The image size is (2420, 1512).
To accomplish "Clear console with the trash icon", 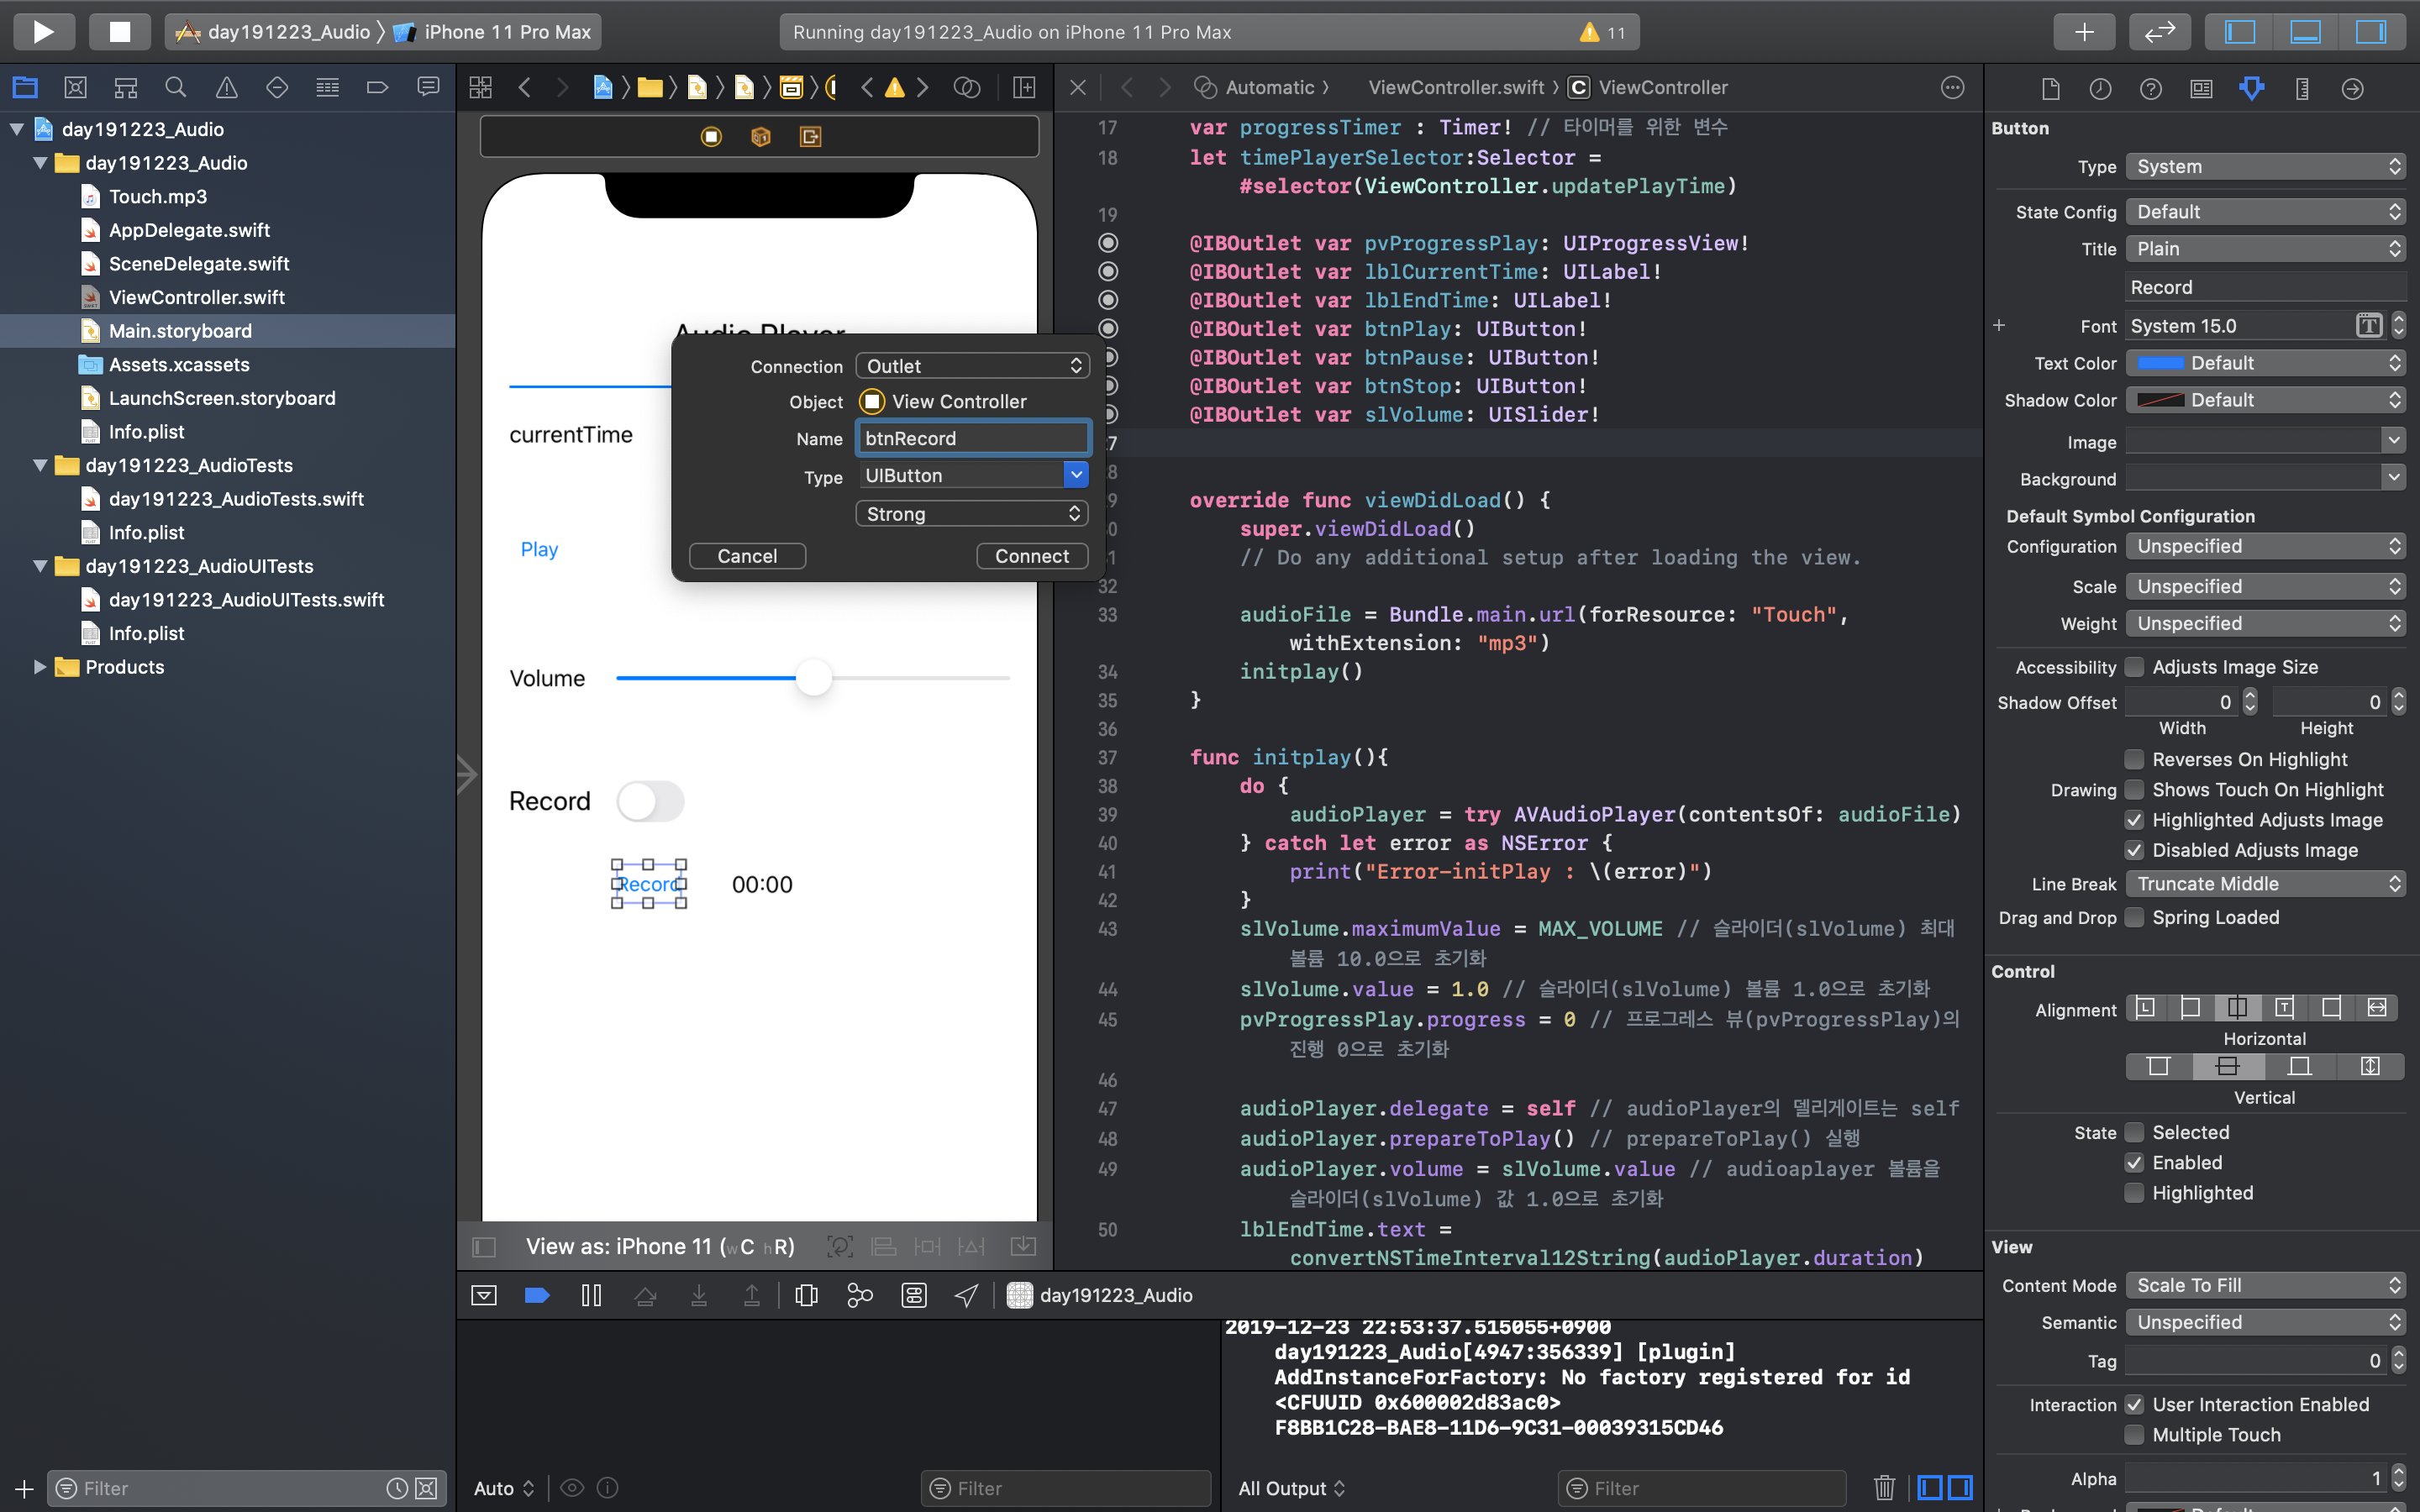I will [1884, 1487].
